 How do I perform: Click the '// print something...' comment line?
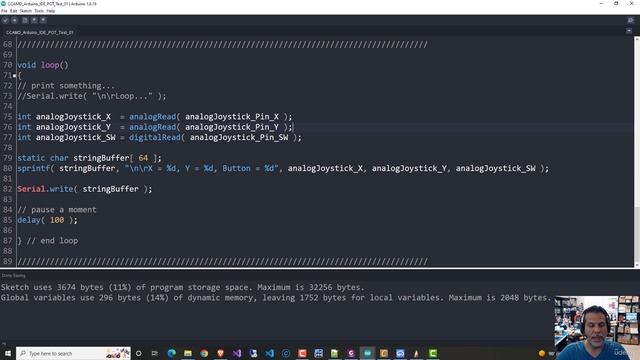pyautogui.click(x=66, y=86)
